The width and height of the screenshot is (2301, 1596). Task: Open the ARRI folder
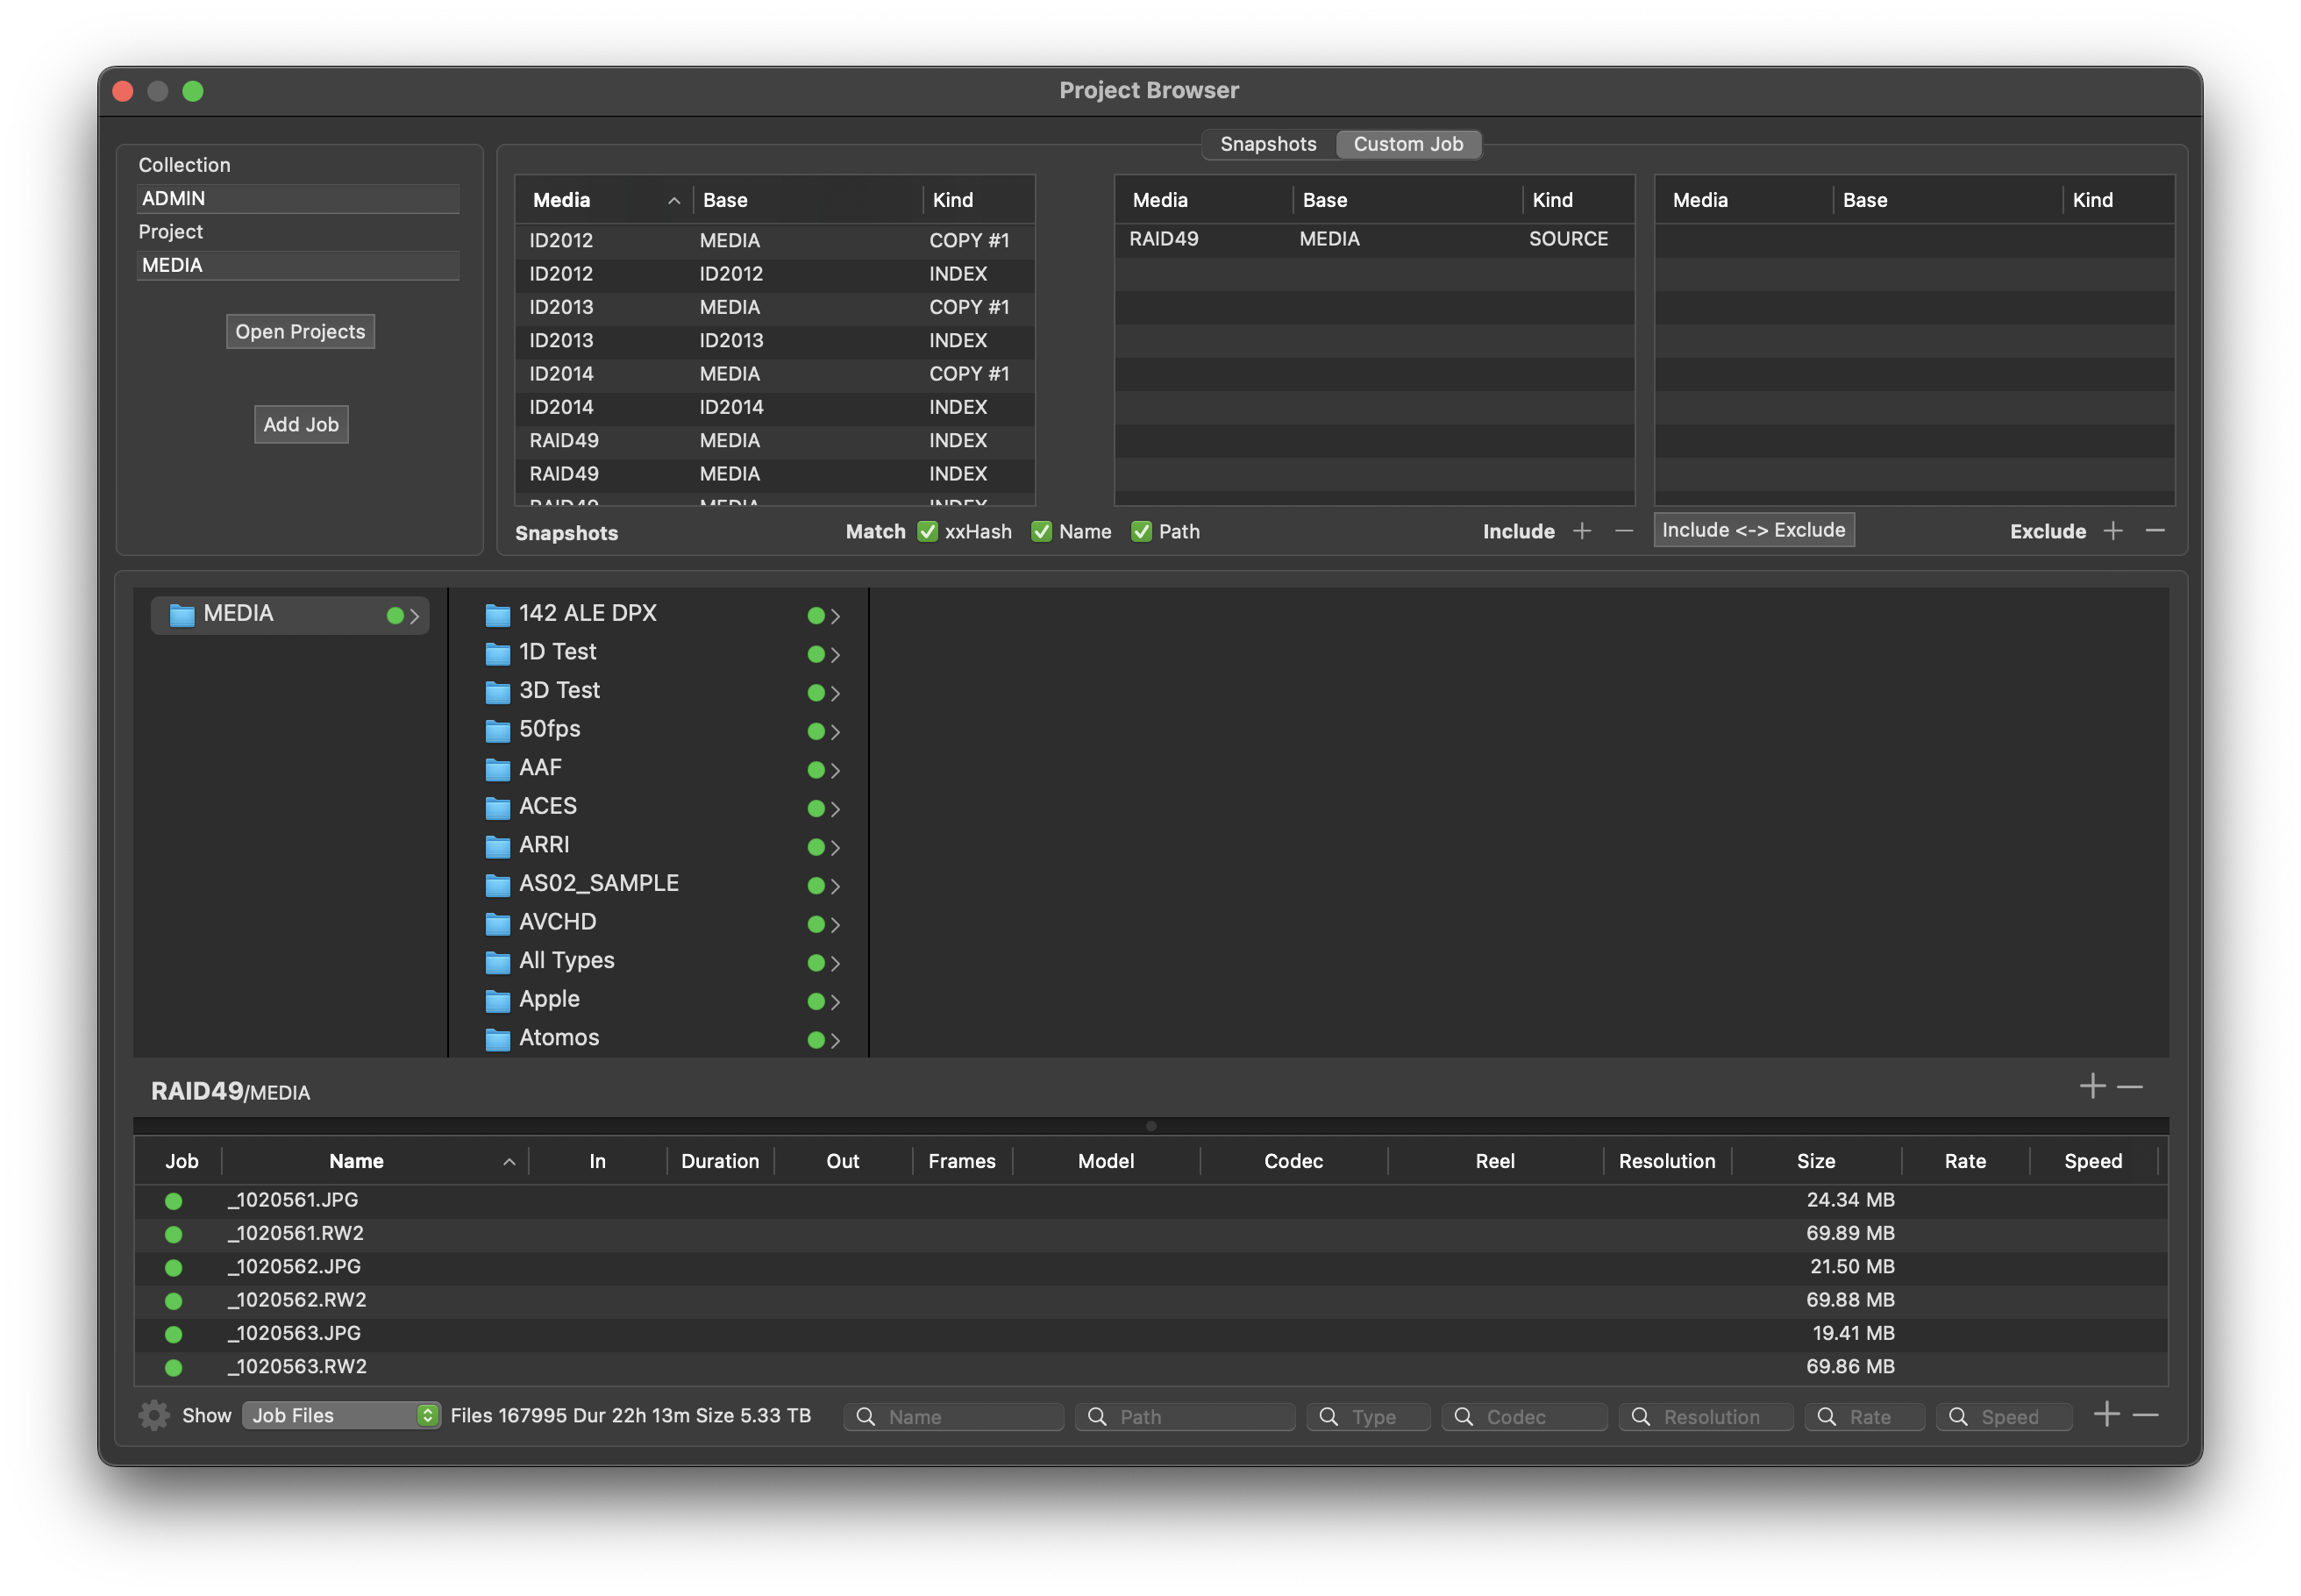[544, 845]
